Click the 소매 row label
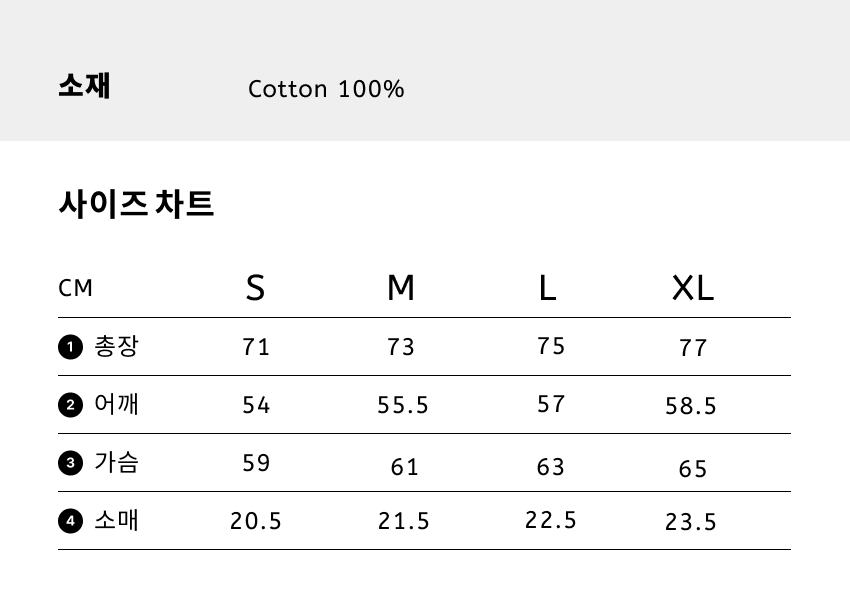 click(116, 520)
